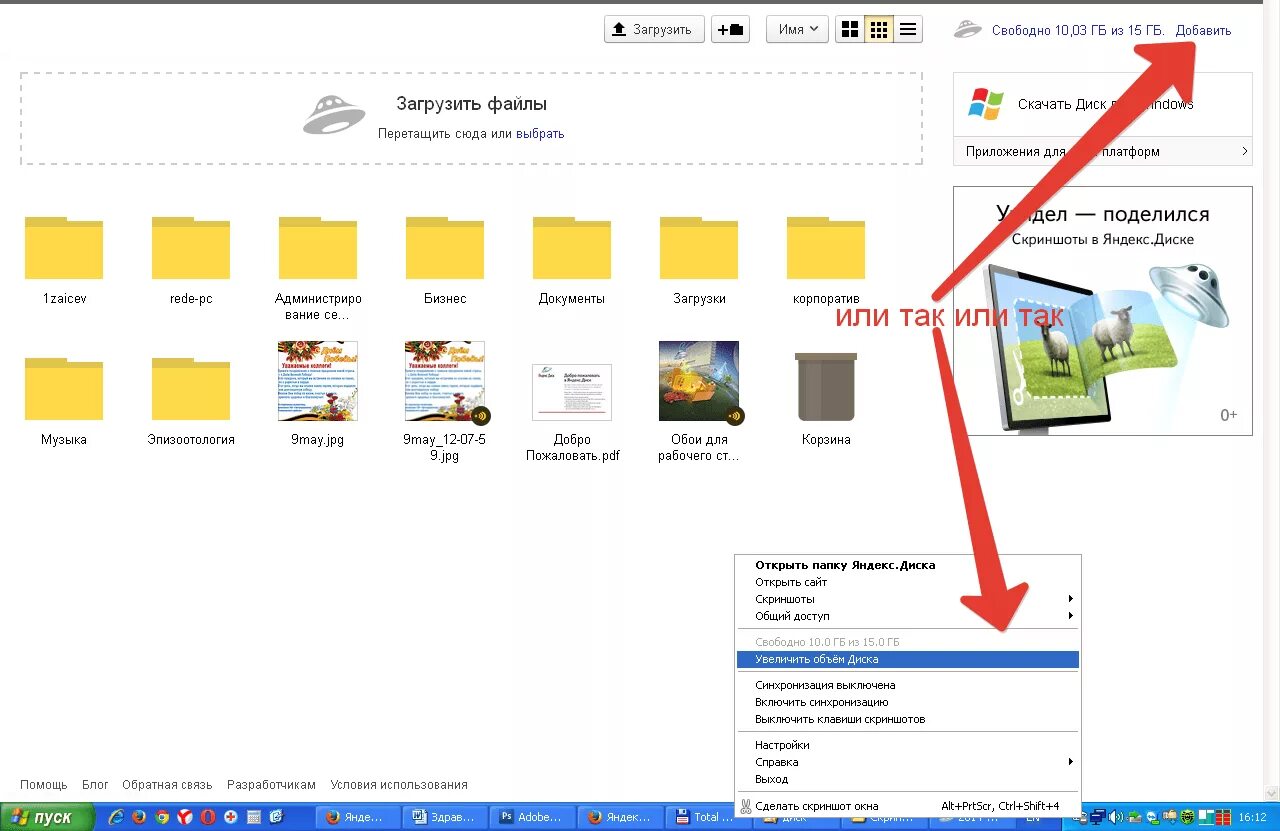Click the new folder button with plus
The image size is (1280, 831).
pos(731,29)
